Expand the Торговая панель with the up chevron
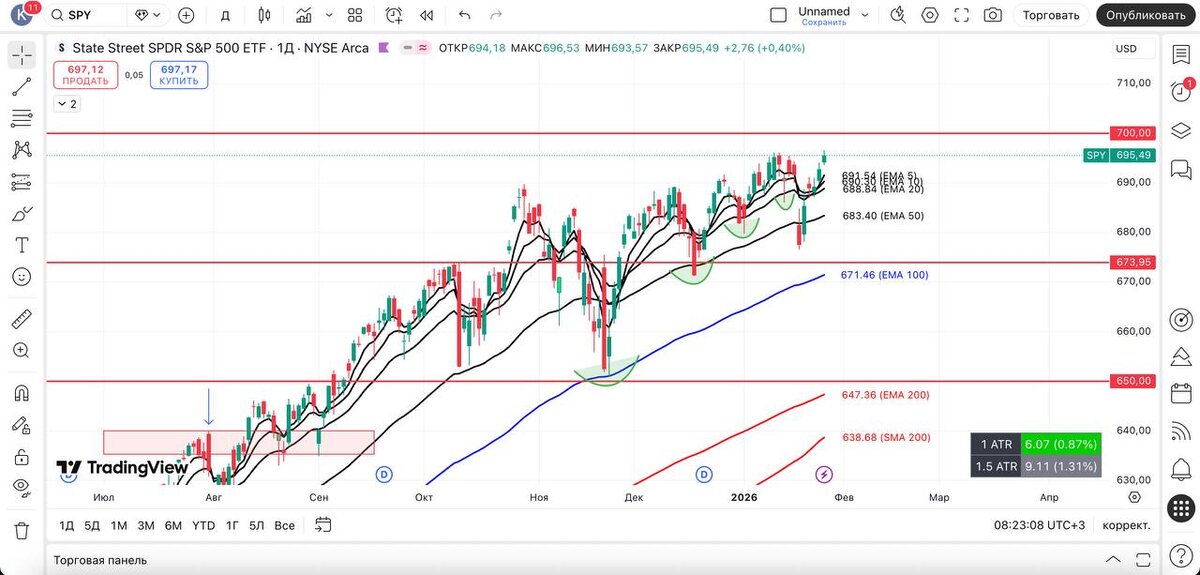The width and height of the screenshot is (1200, 575). tap(1113, 559)
